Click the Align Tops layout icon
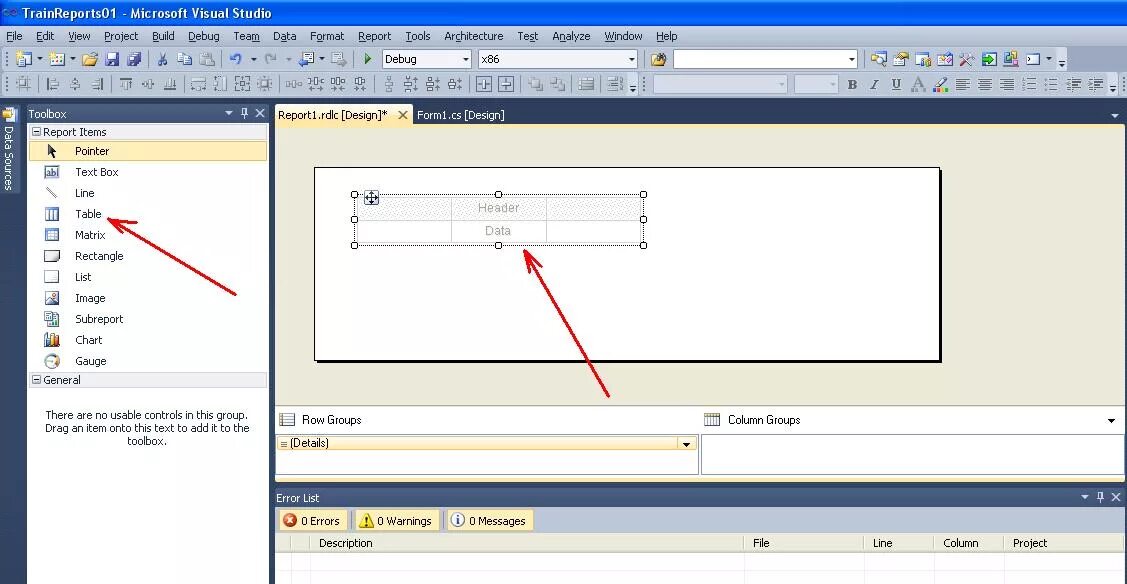The width and height of the screenshot is (1127, 584). (126, 84)
